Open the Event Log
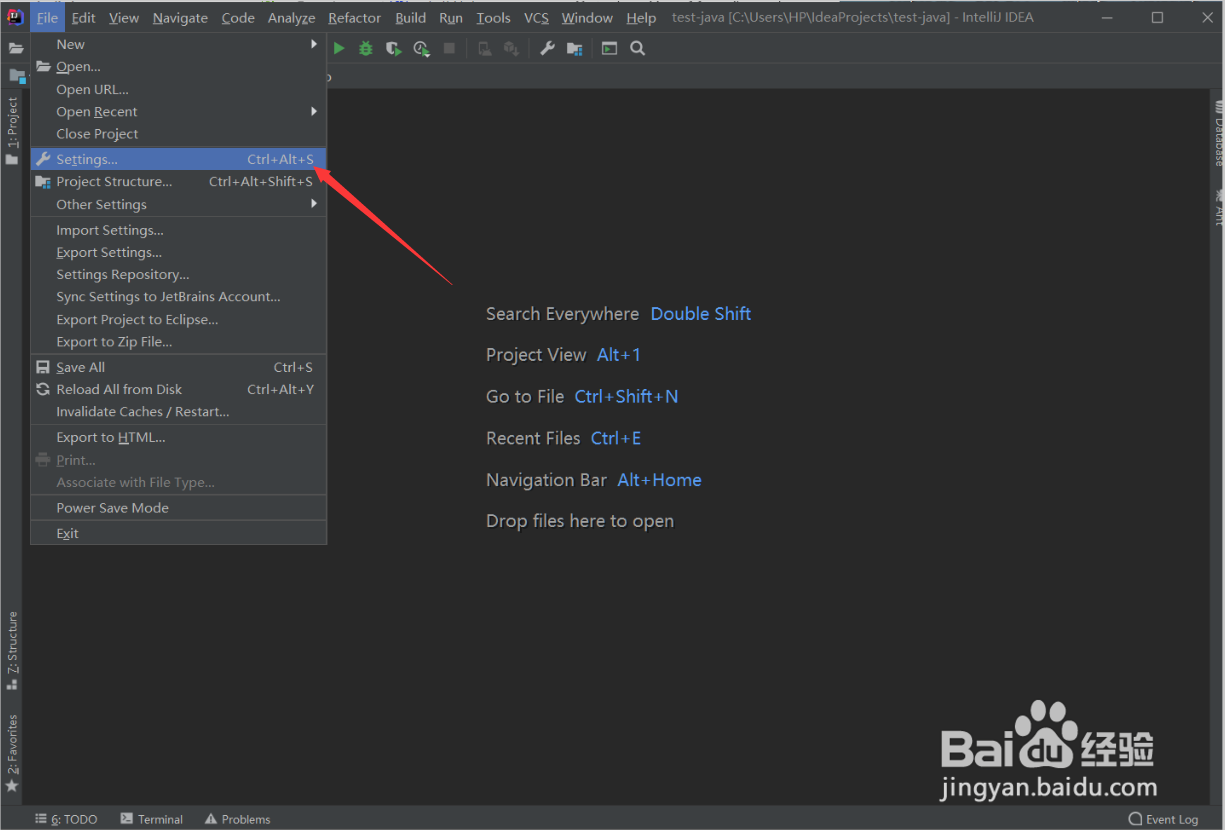 pyautogui.click(x=1164, y=819)
